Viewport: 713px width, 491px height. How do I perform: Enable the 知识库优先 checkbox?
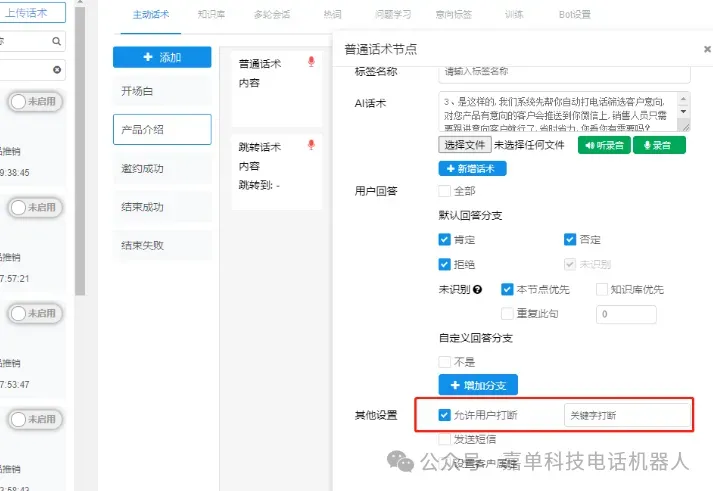(602, 289)
